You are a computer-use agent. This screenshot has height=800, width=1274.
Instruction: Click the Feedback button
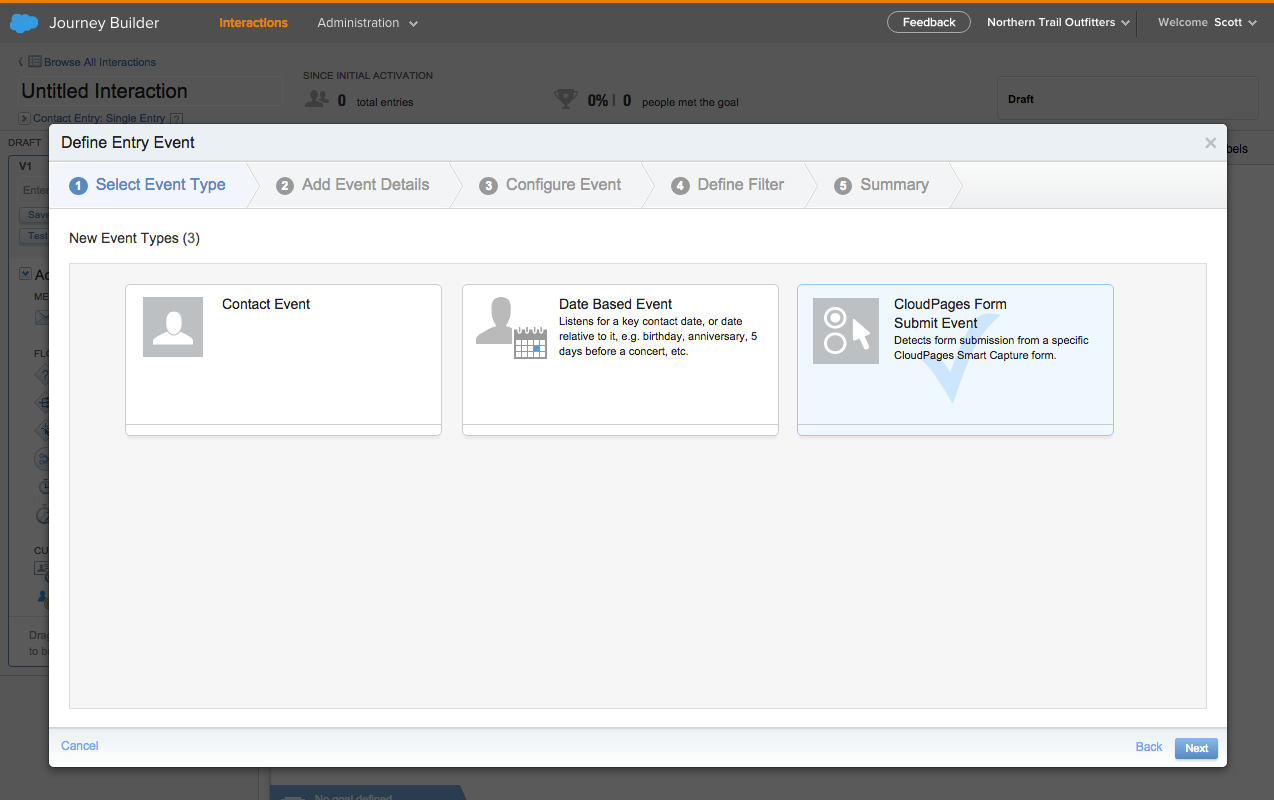928,22
